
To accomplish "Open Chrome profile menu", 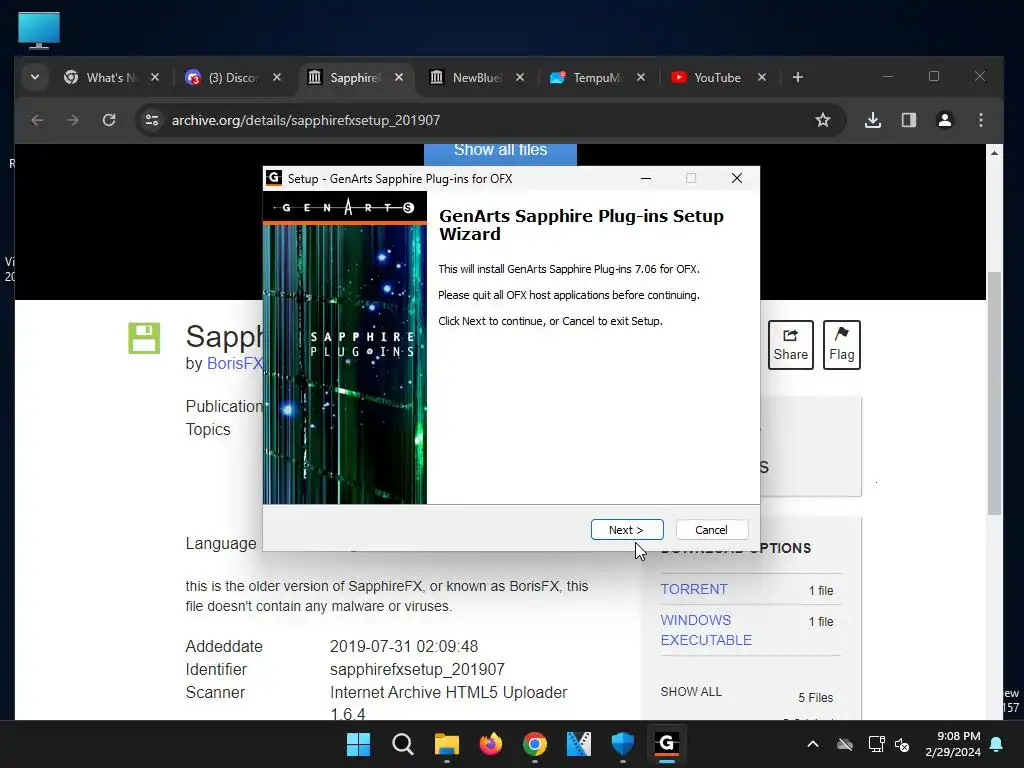I will (945, 120).
